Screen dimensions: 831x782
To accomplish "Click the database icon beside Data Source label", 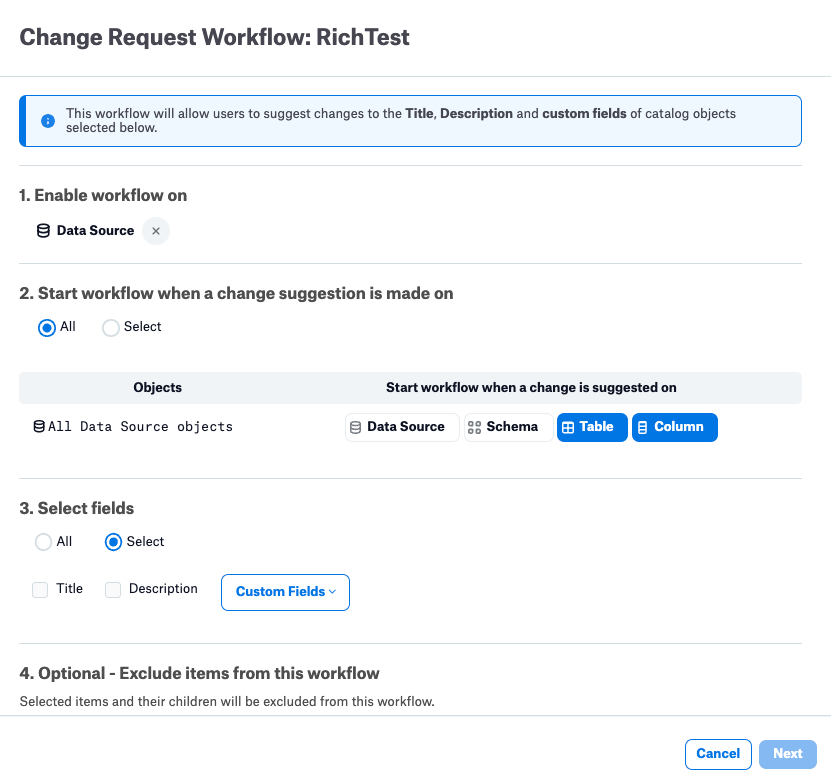I will click(x=43, y=231).
